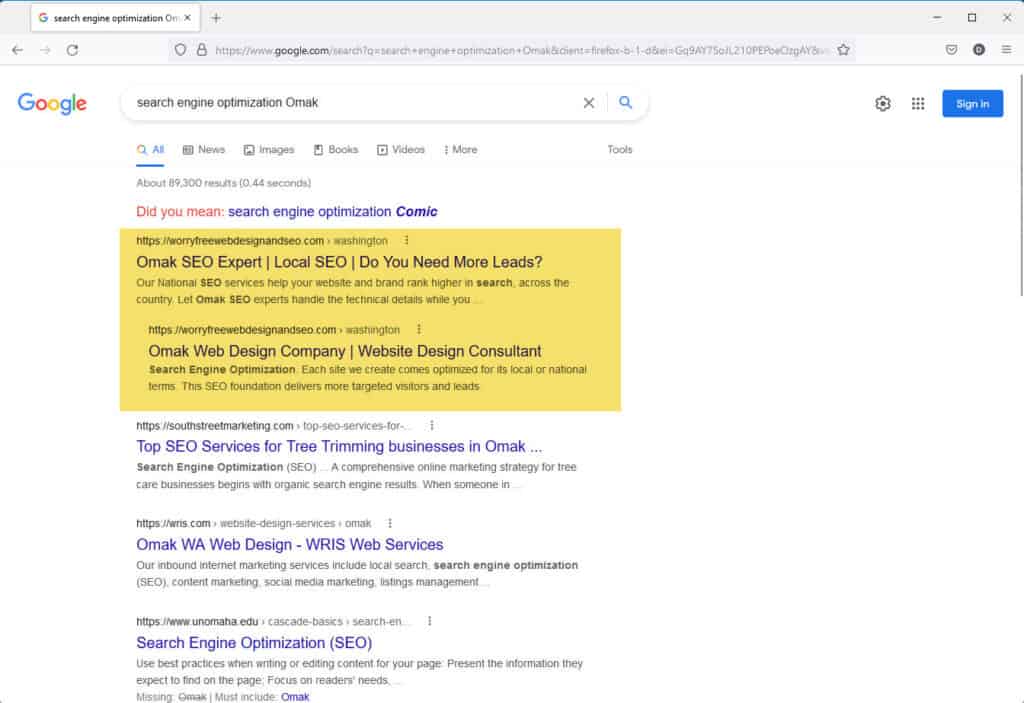Click the blue magnifier search icon

[626, 103]
